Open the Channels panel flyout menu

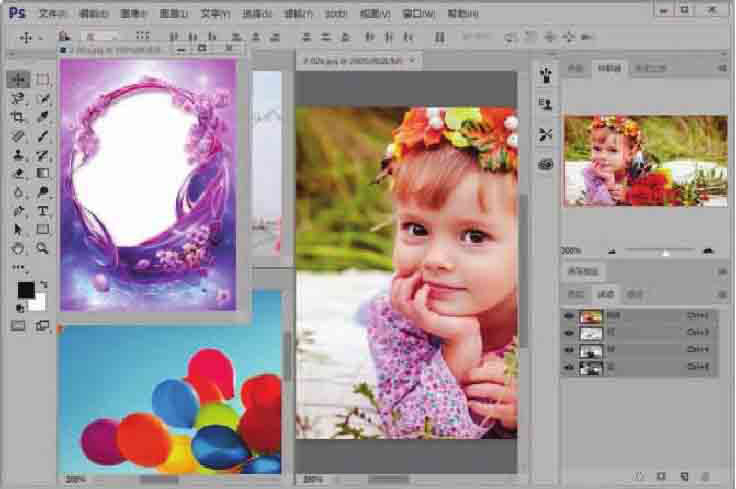(722, 294)
